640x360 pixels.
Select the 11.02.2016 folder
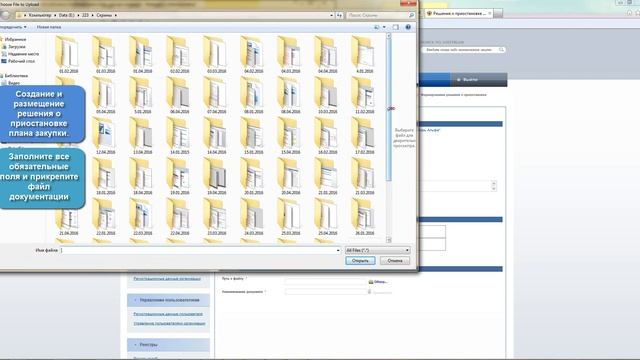click(364, 95)
